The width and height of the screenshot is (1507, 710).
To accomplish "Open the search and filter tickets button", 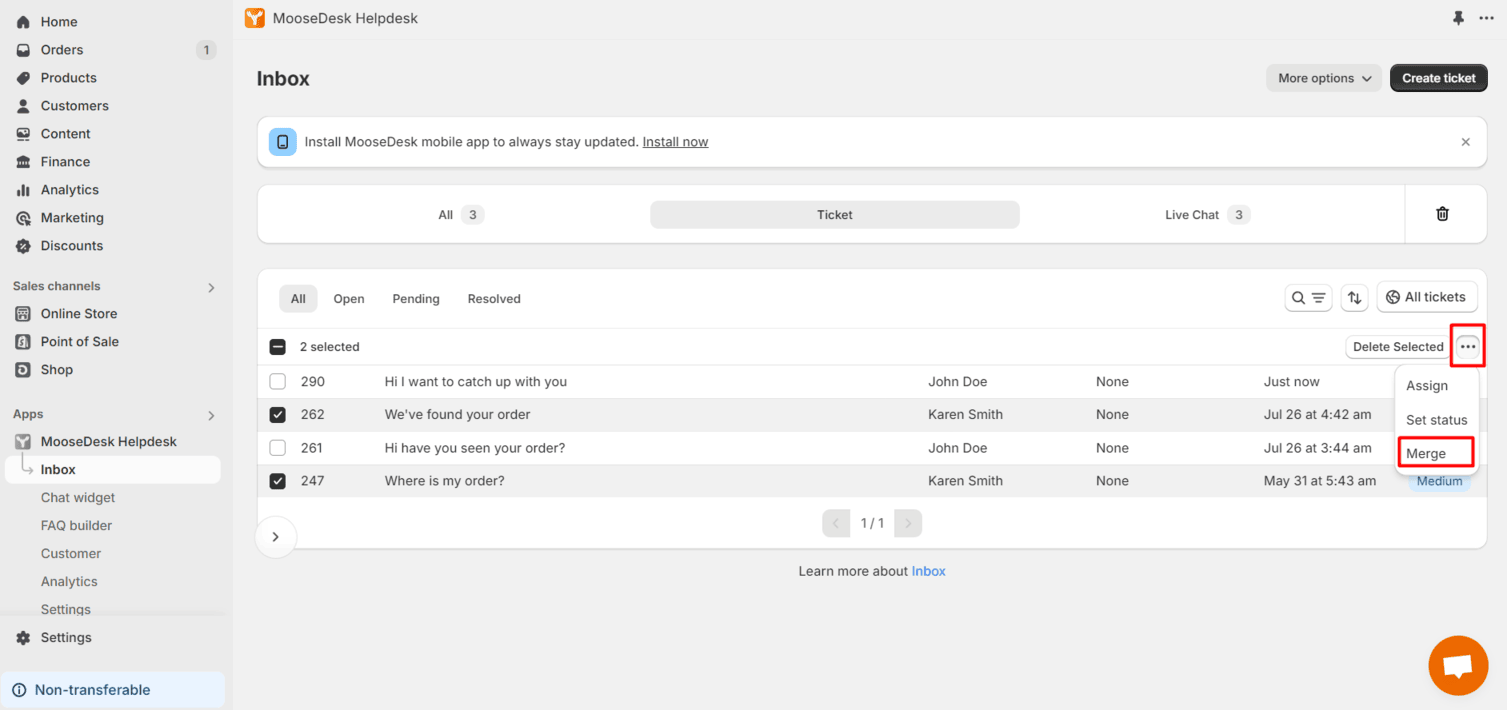I will click(x=1308, y=298).
